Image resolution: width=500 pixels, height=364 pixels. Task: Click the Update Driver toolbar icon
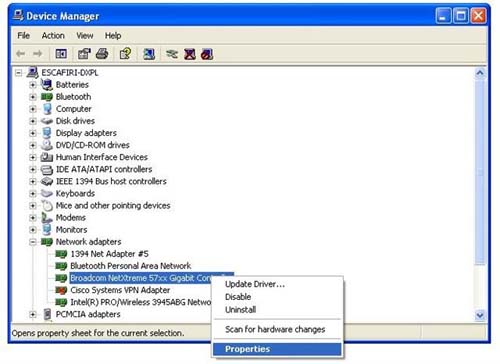coord(172,54)
